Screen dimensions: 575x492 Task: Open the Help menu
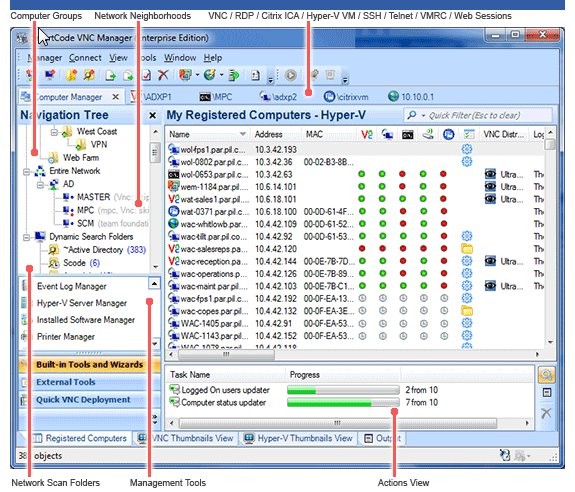pyautogui.click(x=213, y=58)
